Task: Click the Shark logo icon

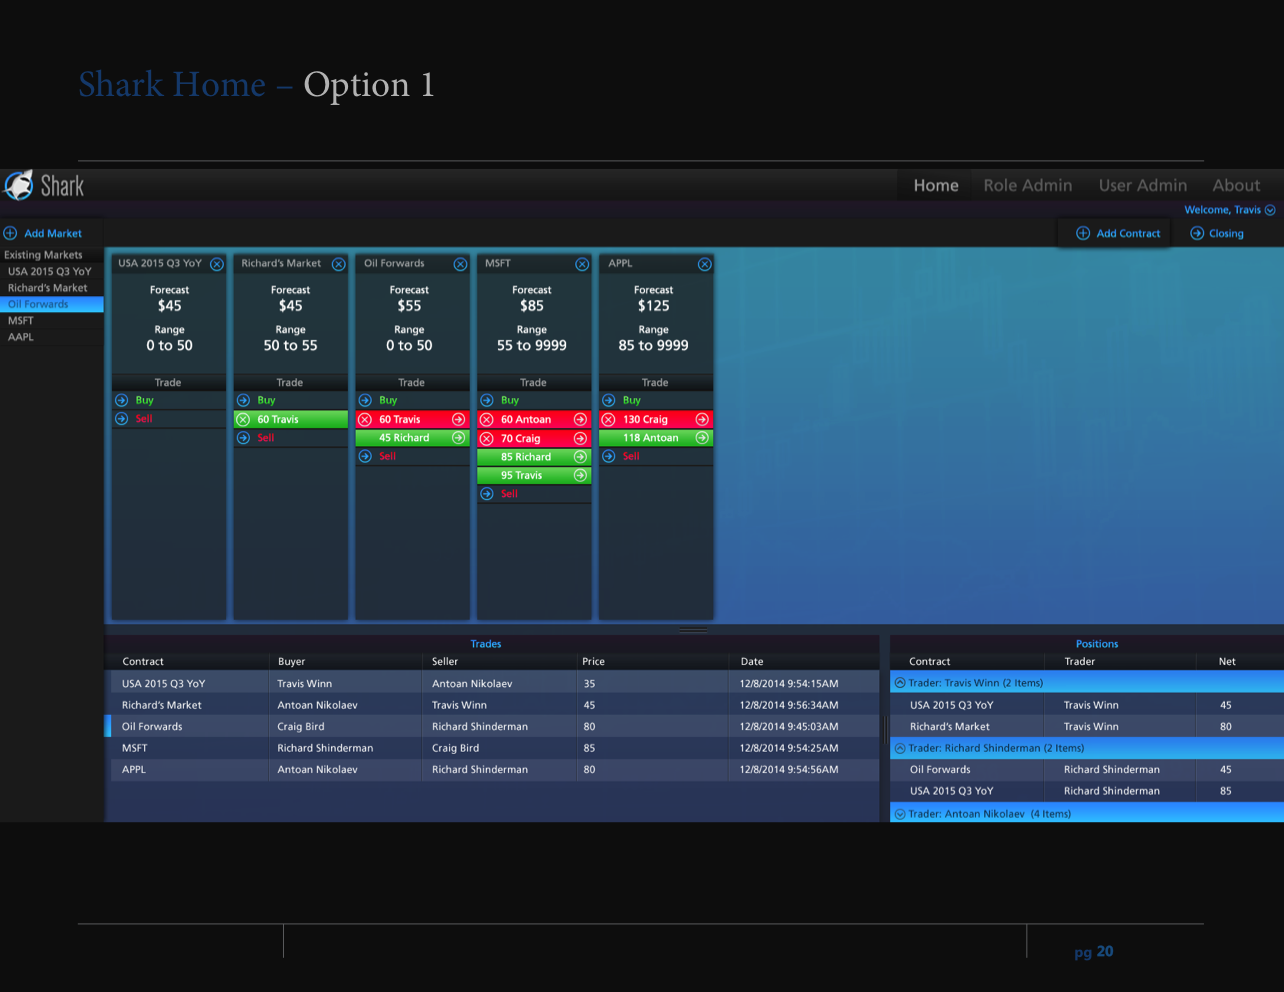Action: 19,186
